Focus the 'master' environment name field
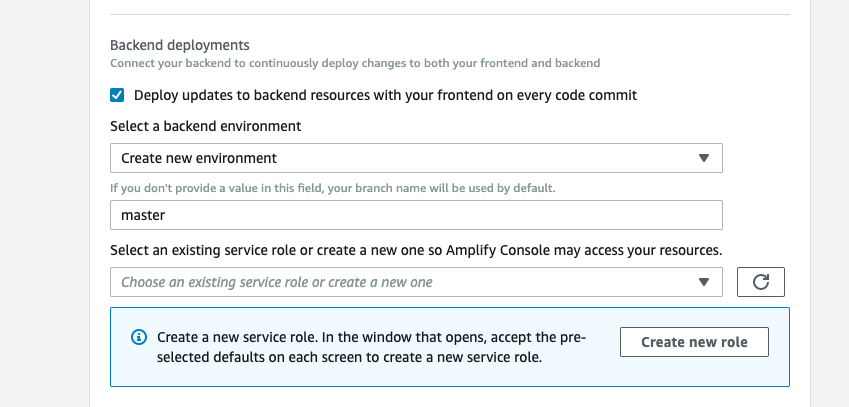 (x=415, y=215)
